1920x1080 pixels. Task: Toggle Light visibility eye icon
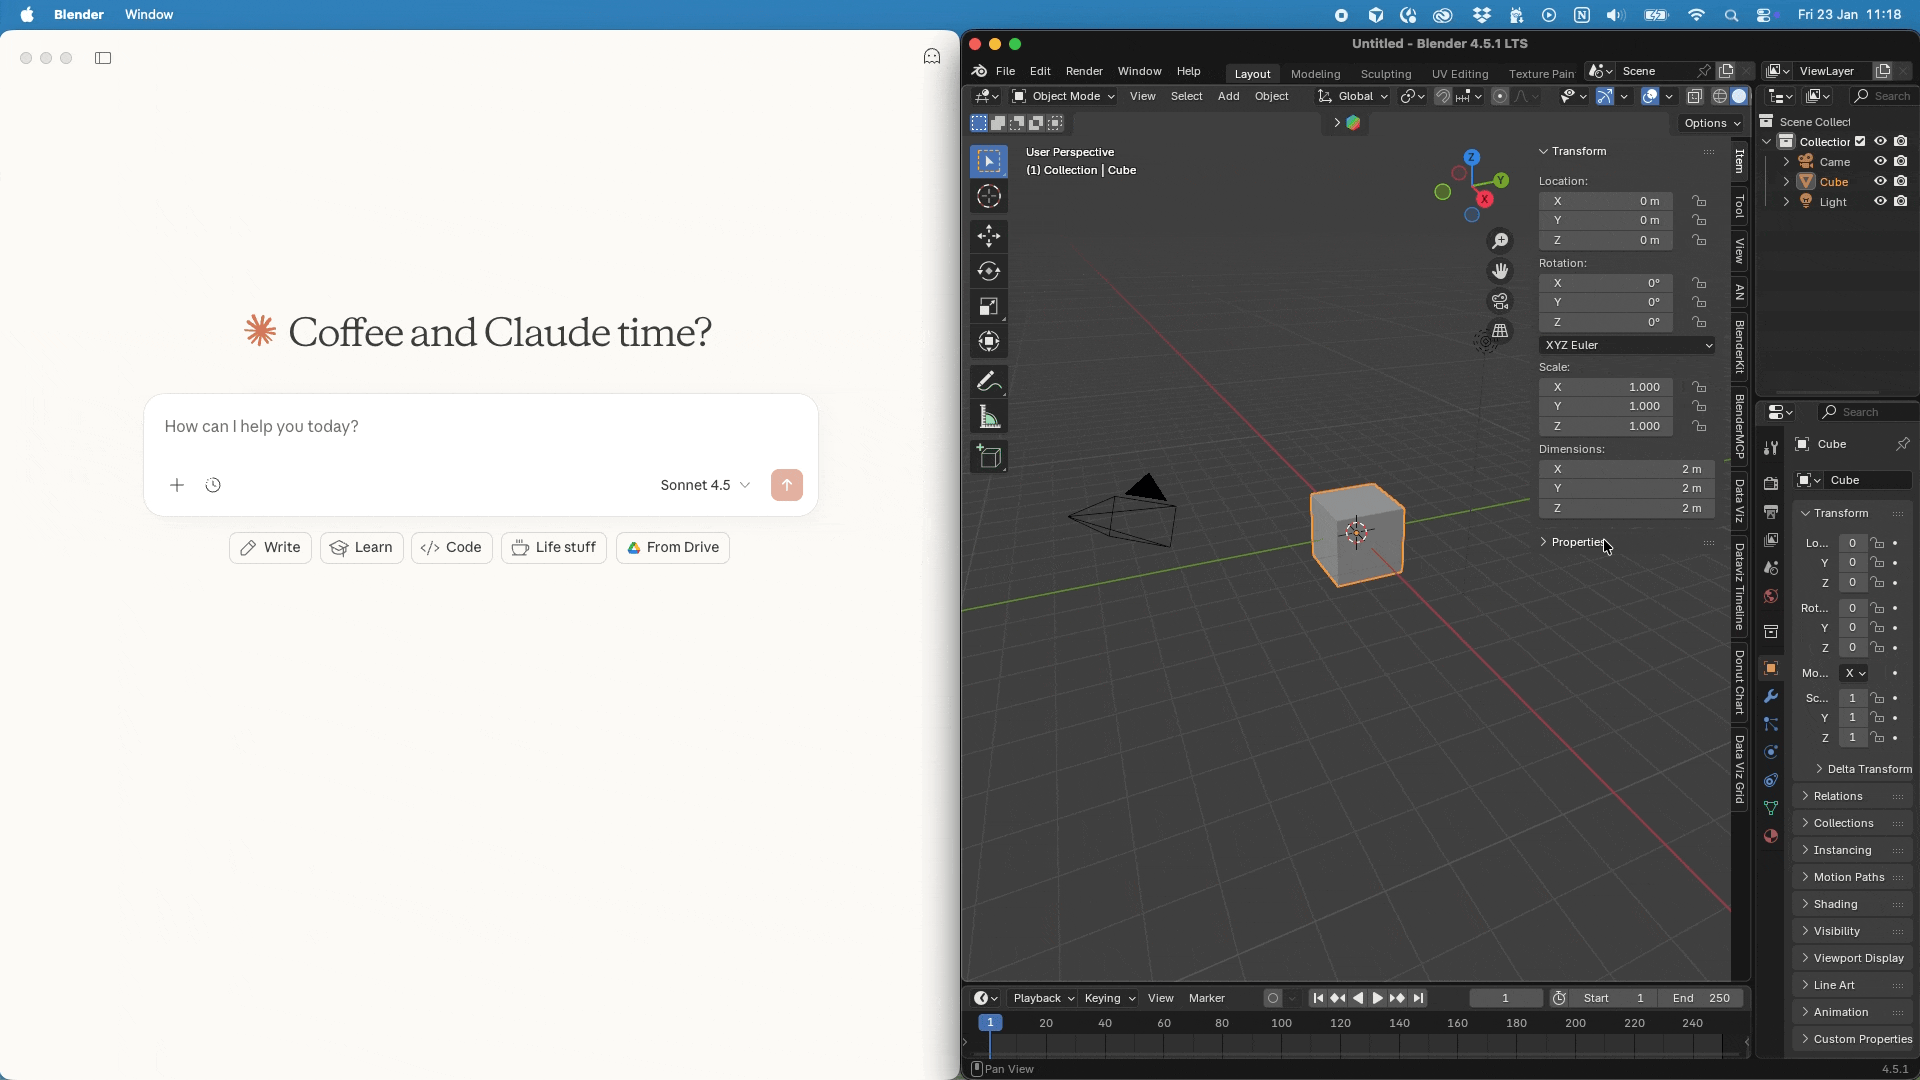tap(1880, 202)
